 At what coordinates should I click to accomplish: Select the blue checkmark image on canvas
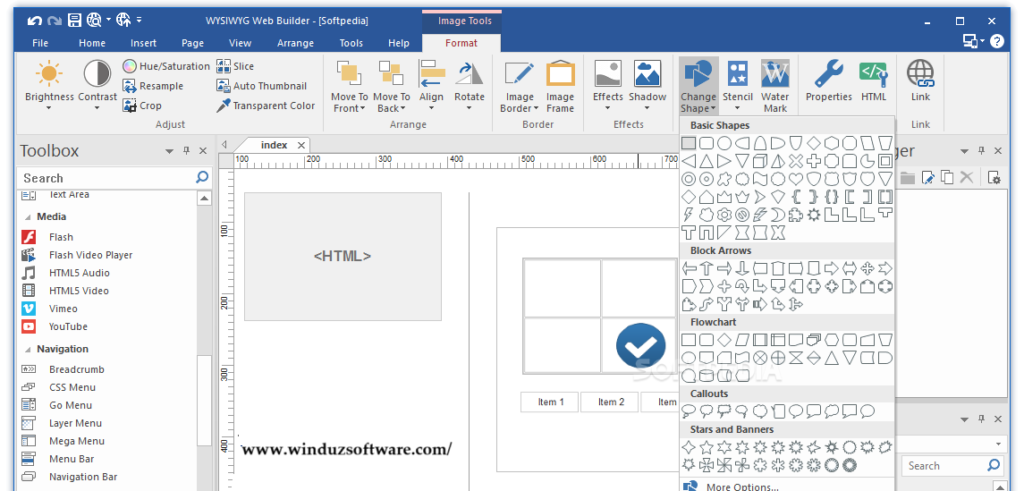pos(641,345)
